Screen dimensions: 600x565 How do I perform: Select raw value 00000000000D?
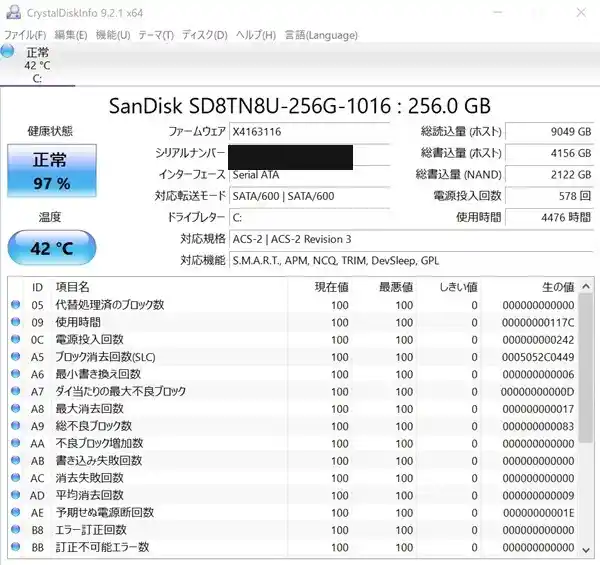[x=538, y=392]
